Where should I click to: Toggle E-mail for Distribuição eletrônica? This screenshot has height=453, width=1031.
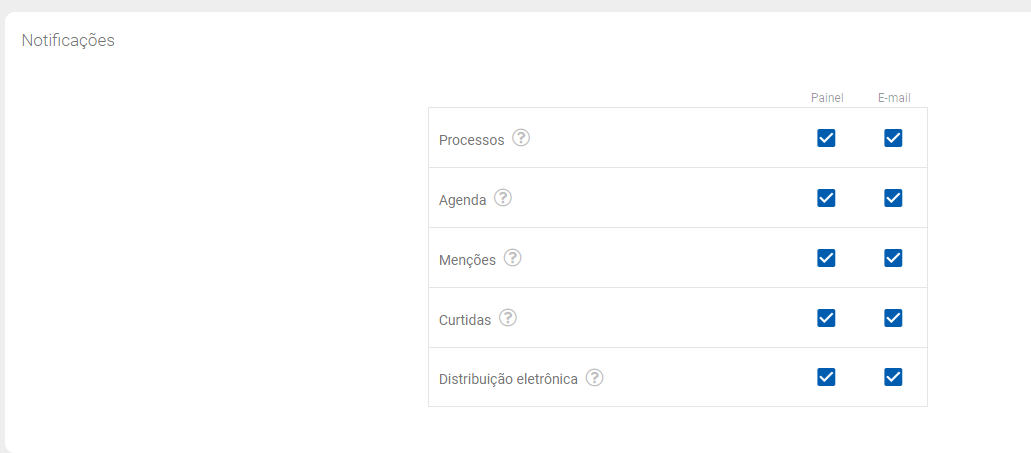(x=893, y=377)
